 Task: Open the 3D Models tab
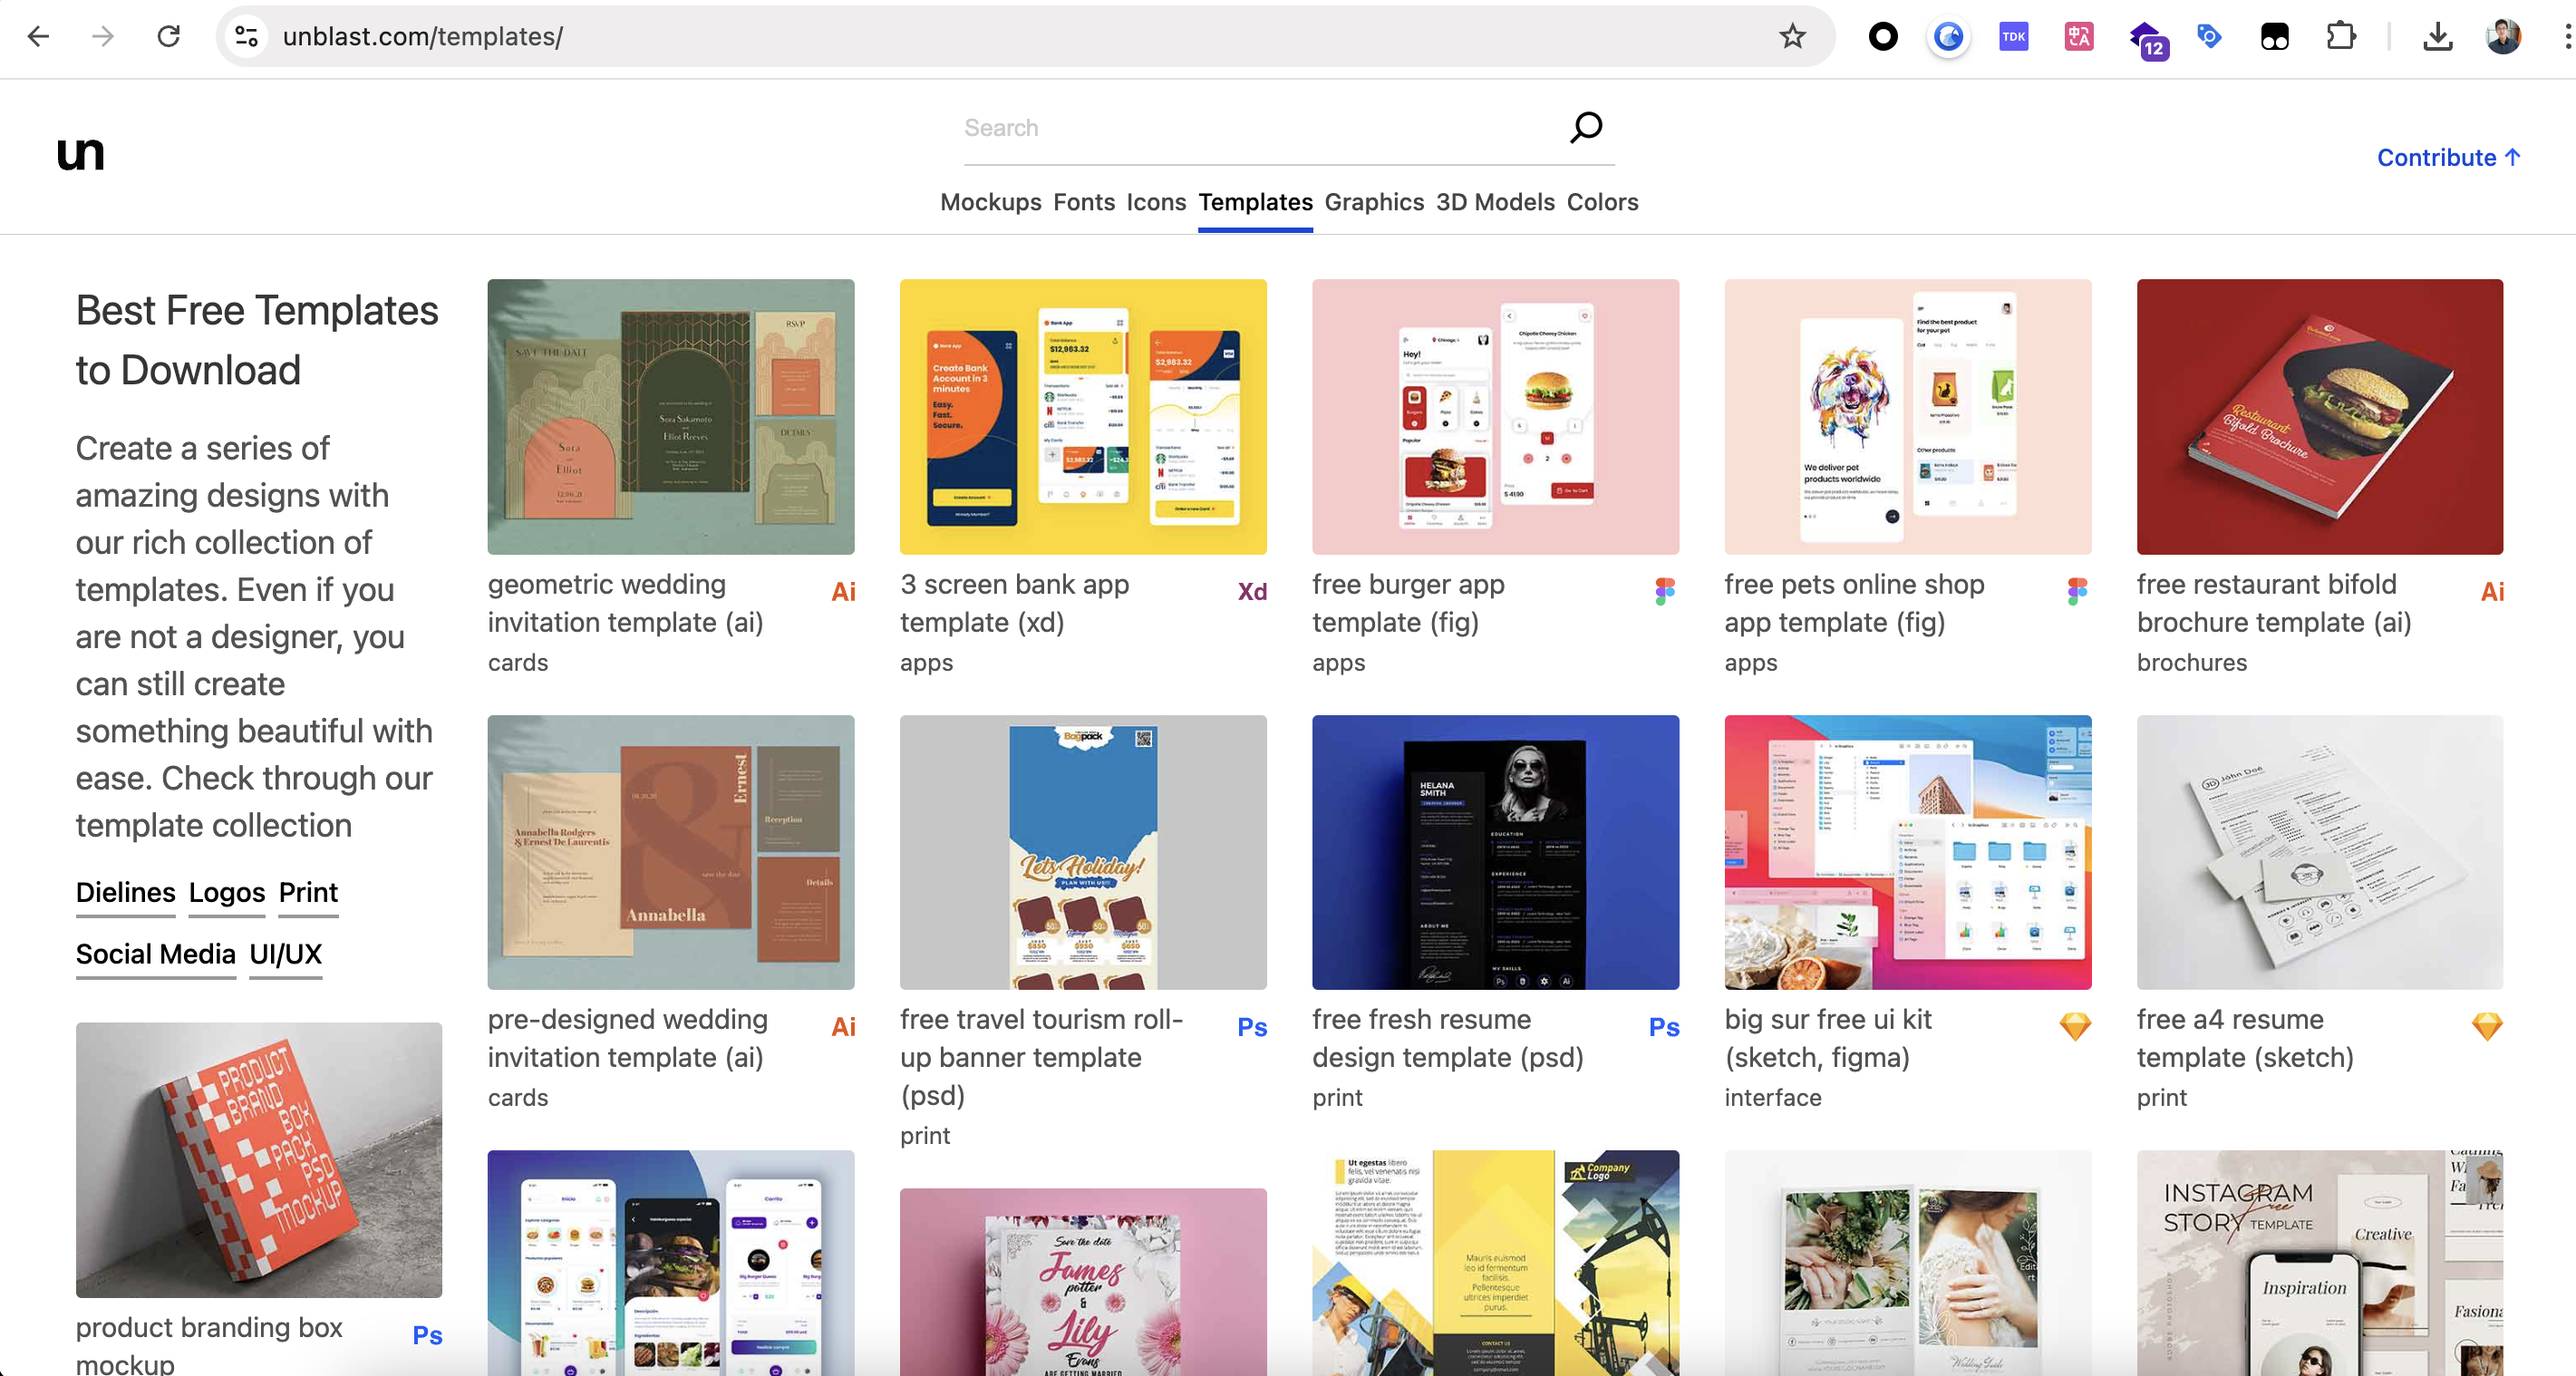(x=1495, y=202)
